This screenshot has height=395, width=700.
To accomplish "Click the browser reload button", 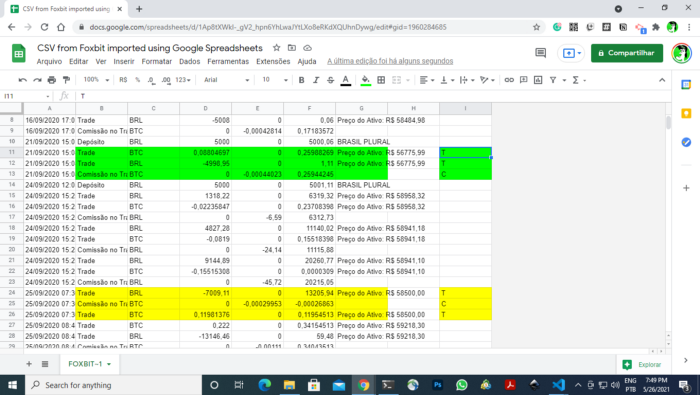I will 44,27.
